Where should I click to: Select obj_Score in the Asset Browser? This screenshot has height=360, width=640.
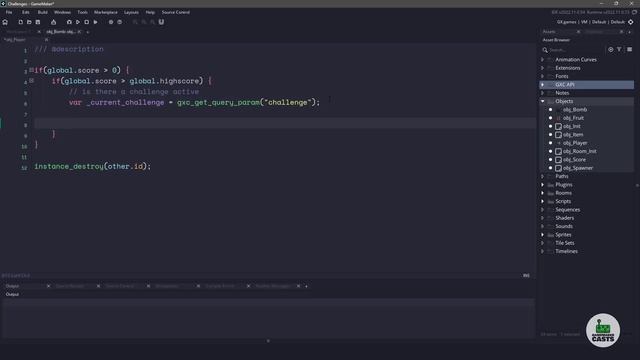tap(574, 160)
